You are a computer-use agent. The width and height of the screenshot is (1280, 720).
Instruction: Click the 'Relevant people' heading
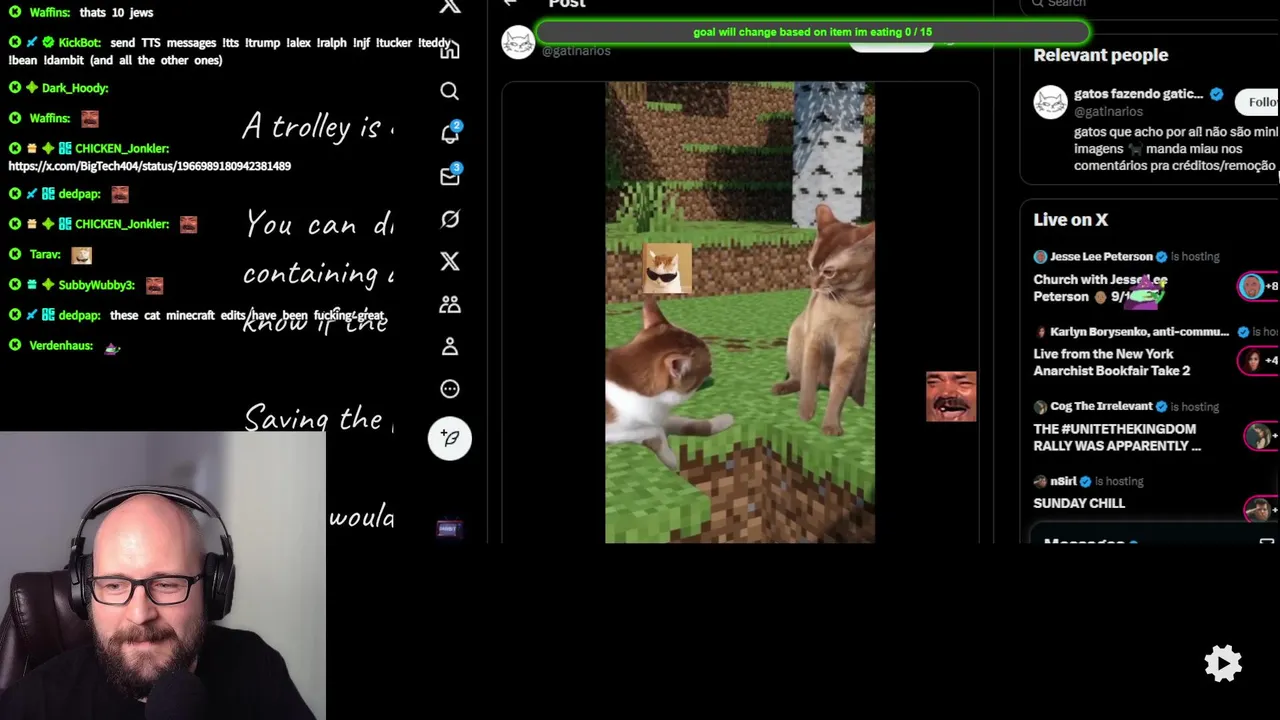pos(1100,55)
